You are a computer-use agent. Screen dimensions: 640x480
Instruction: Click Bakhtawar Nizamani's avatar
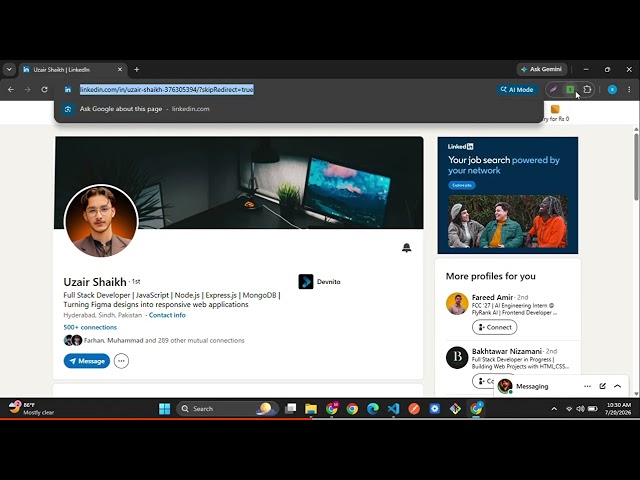coord(457,358)
